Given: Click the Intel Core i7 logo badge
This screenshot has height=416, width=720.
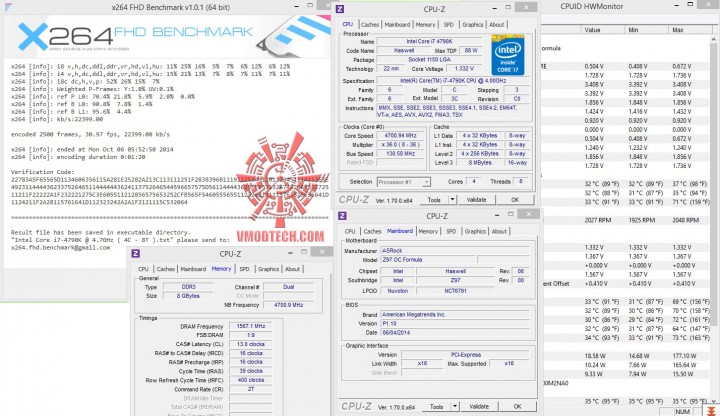Looking at the screenshot, I should click(507, 54).
